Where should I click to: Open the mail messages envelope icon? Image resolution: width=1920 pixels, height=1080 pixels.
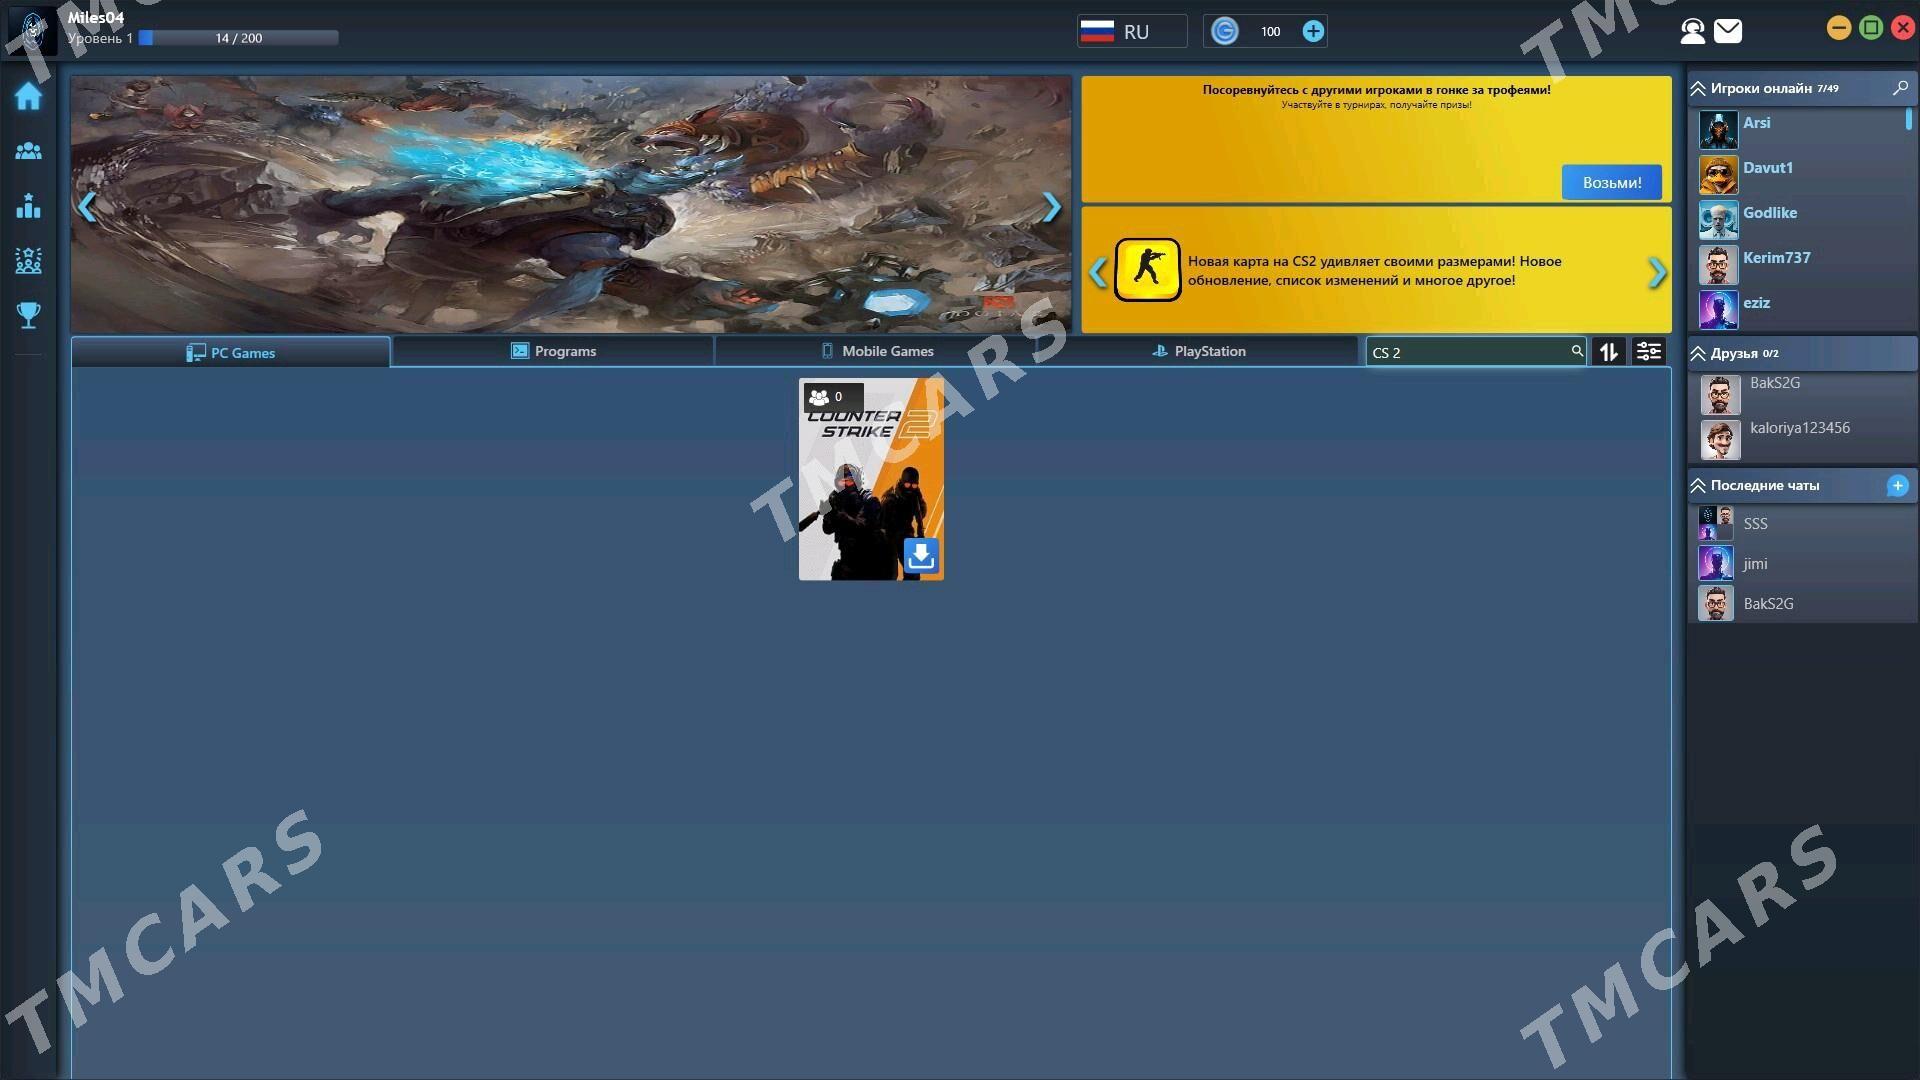(x=1728, y=31)
